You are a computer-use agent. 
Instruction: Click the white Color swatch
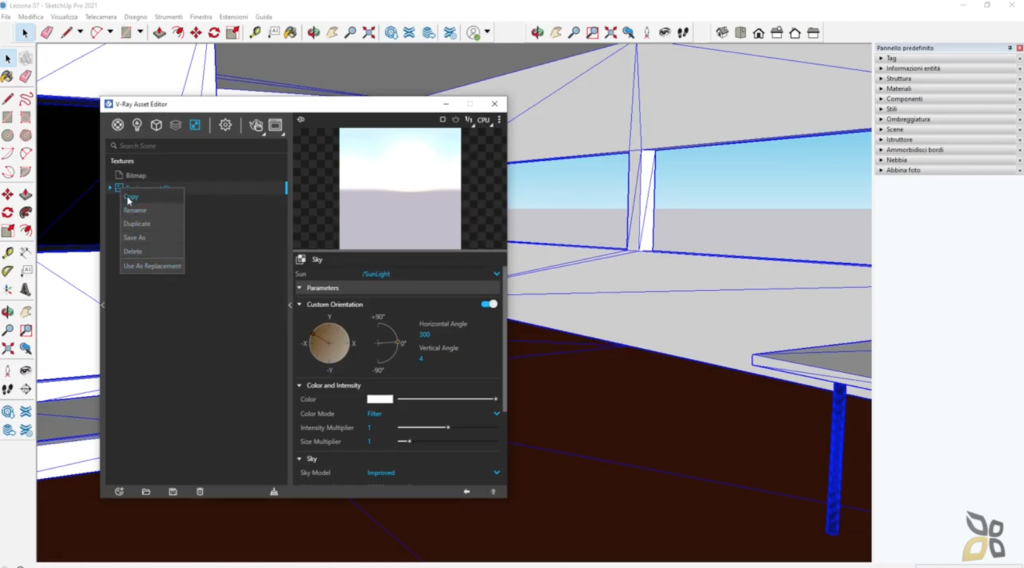(380, 399)
